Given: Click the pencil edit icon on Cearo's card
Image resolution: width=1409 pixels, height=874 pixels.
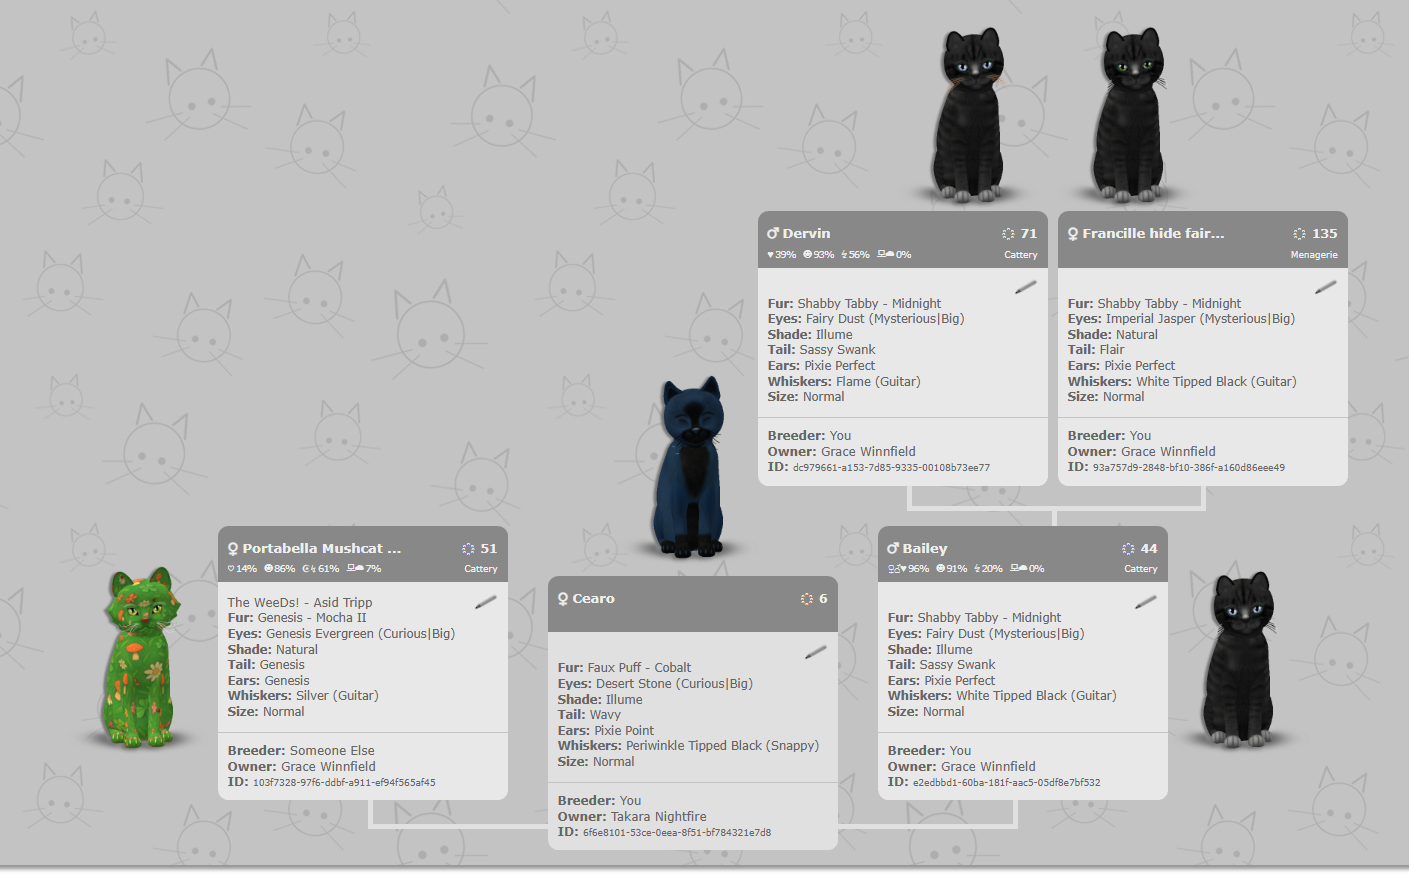Looking at the screenshot, I should pyautogui.click(x=815, y=652).
